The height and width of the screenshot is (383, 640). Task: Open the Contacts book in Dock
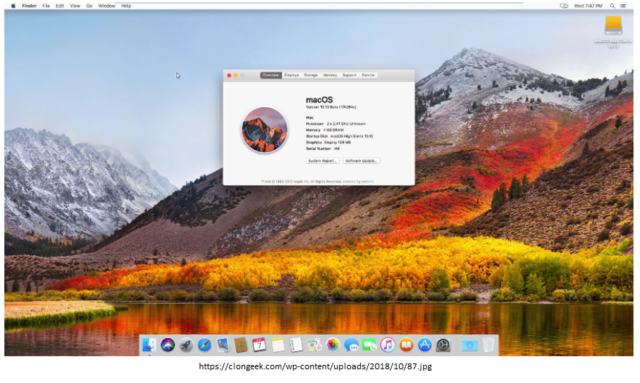(241, 345)
